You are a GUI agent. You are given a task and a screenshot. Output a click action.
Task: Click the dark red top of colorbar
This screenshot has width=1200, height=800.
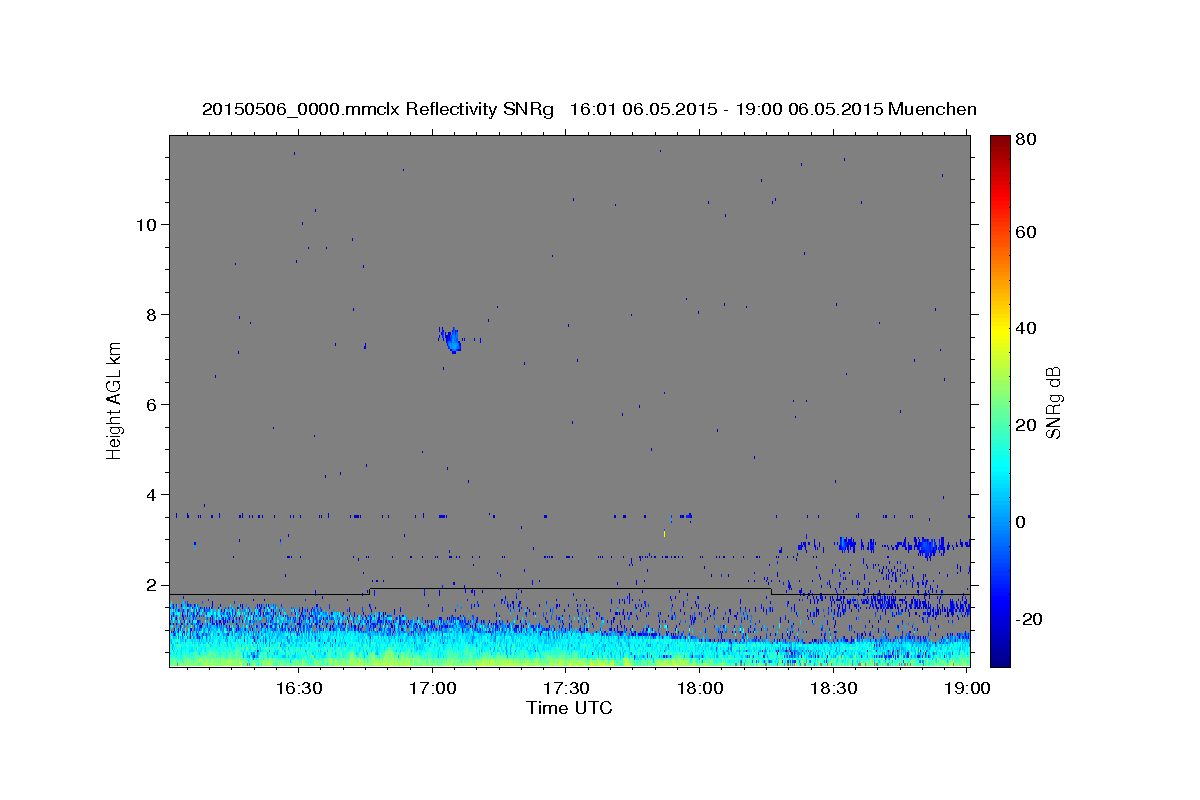[1000, 141]
